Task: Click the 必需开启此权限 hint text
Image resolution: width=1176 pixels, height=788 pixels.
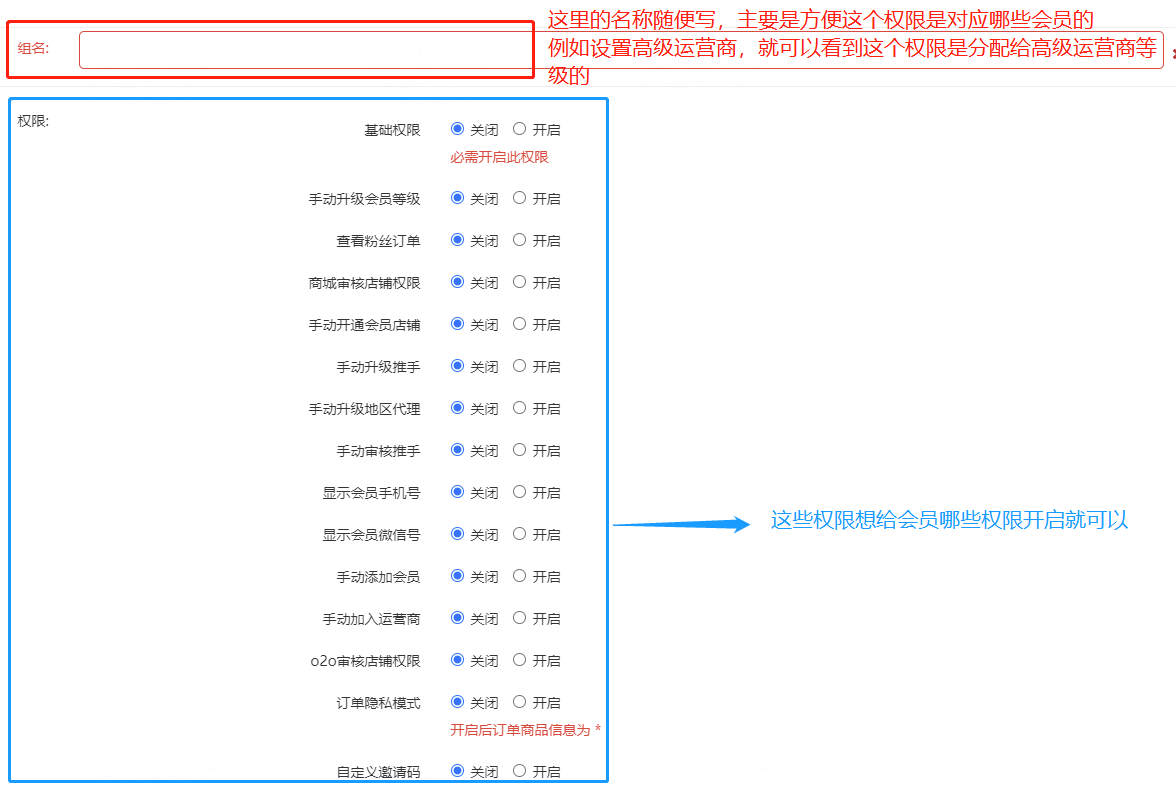Action: tap(499, 157)
